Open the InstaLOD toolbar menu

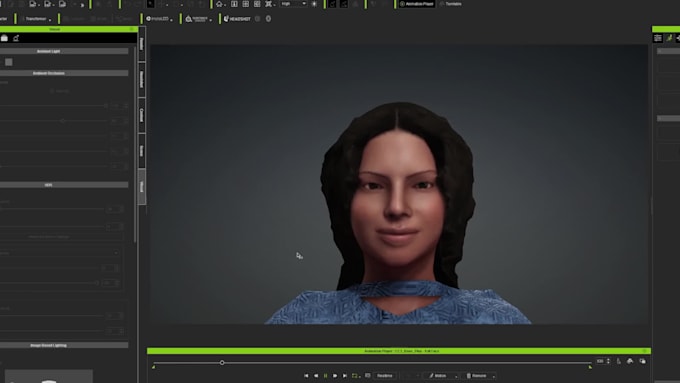(159, 19)
